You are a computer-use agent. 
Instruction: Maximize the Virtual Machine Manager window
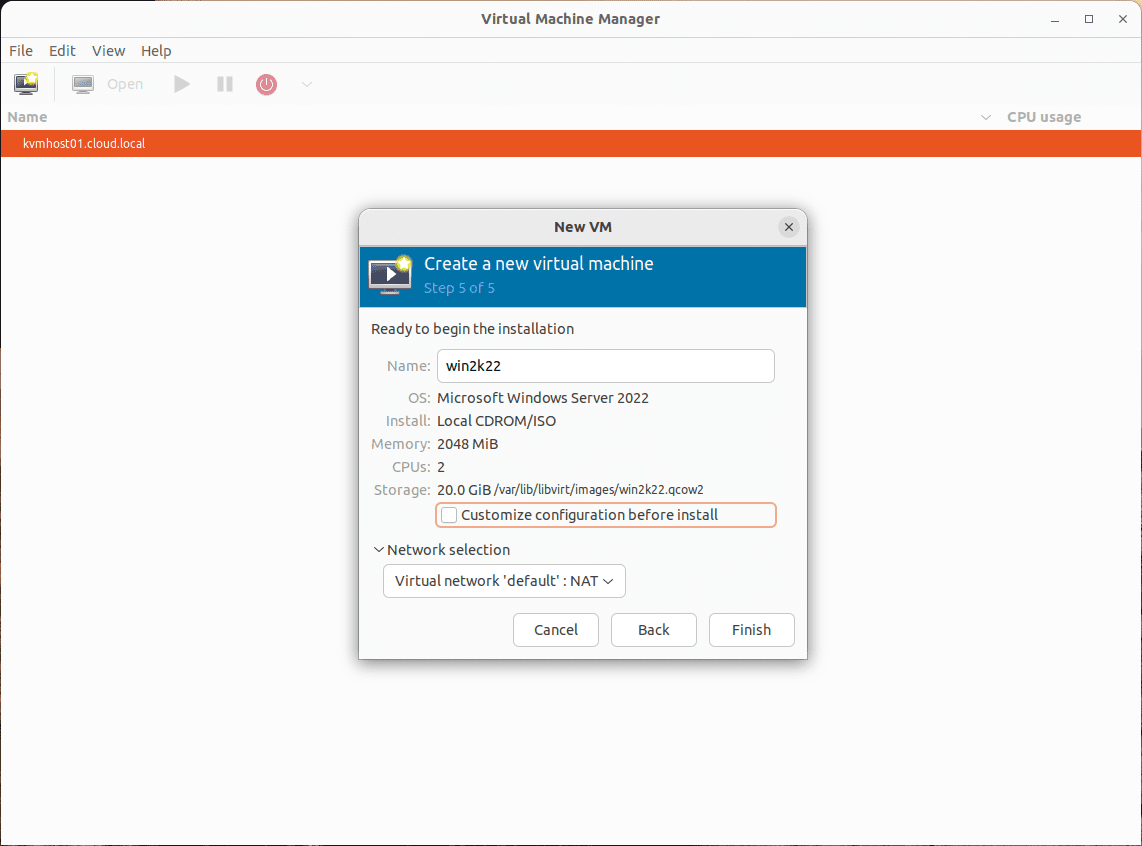[x=1089, y=20]
